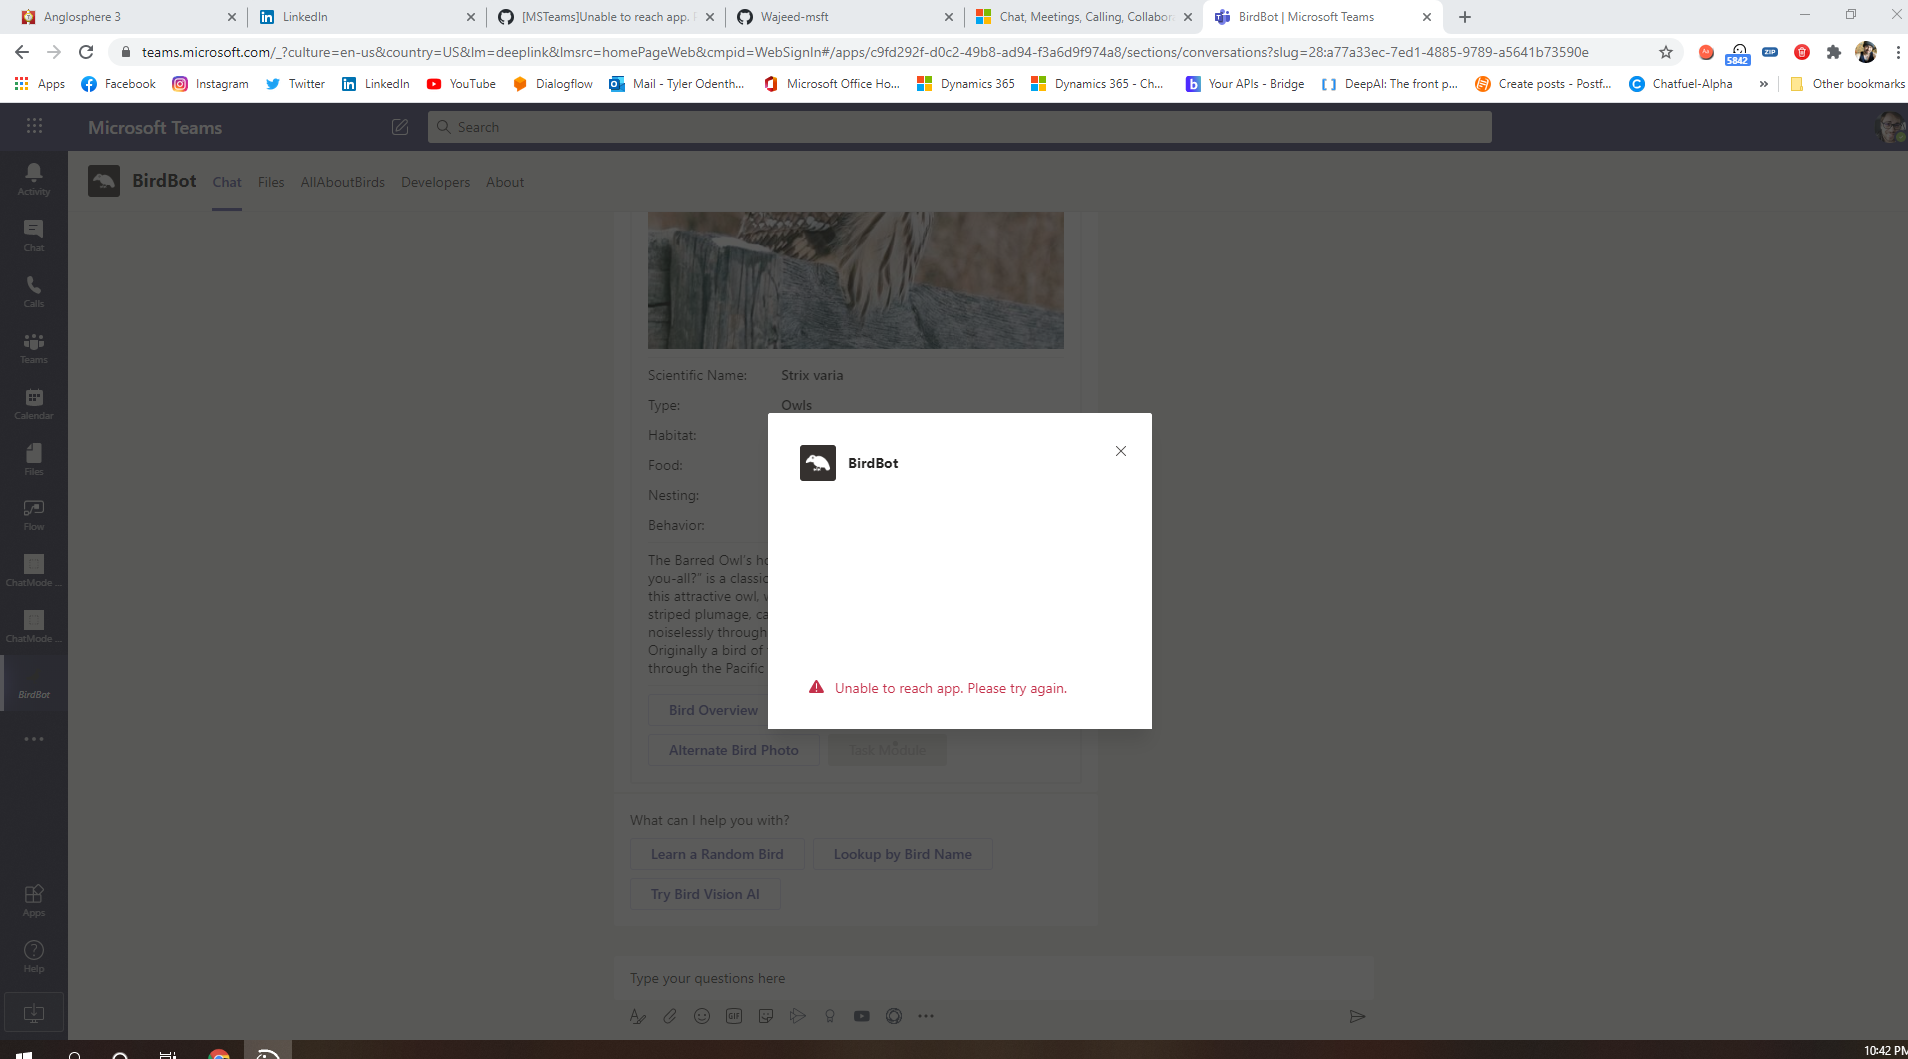Open more apps ellipsis in sidebar
Screen dimensions: 1908x1059
pos(34,739)
